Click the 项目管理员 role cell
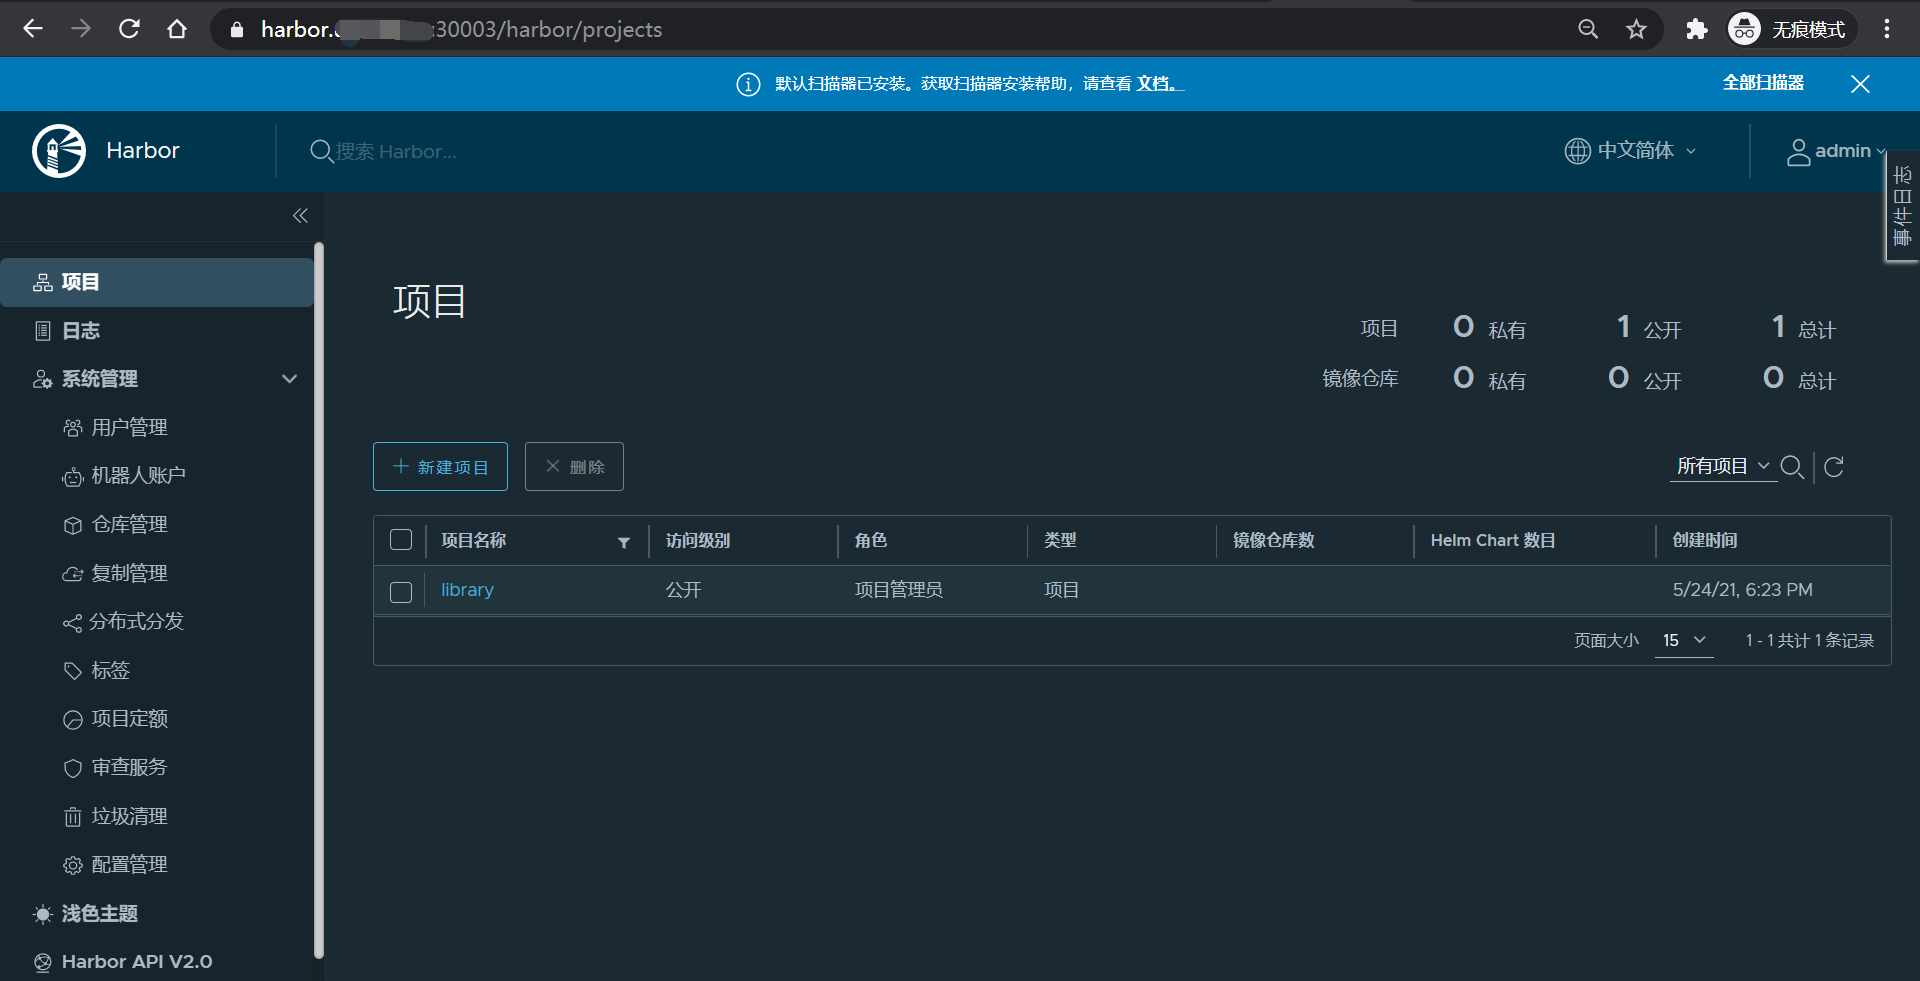Image resolution: width=1920 pixels, height=981 pixels. tap(899, 590)
